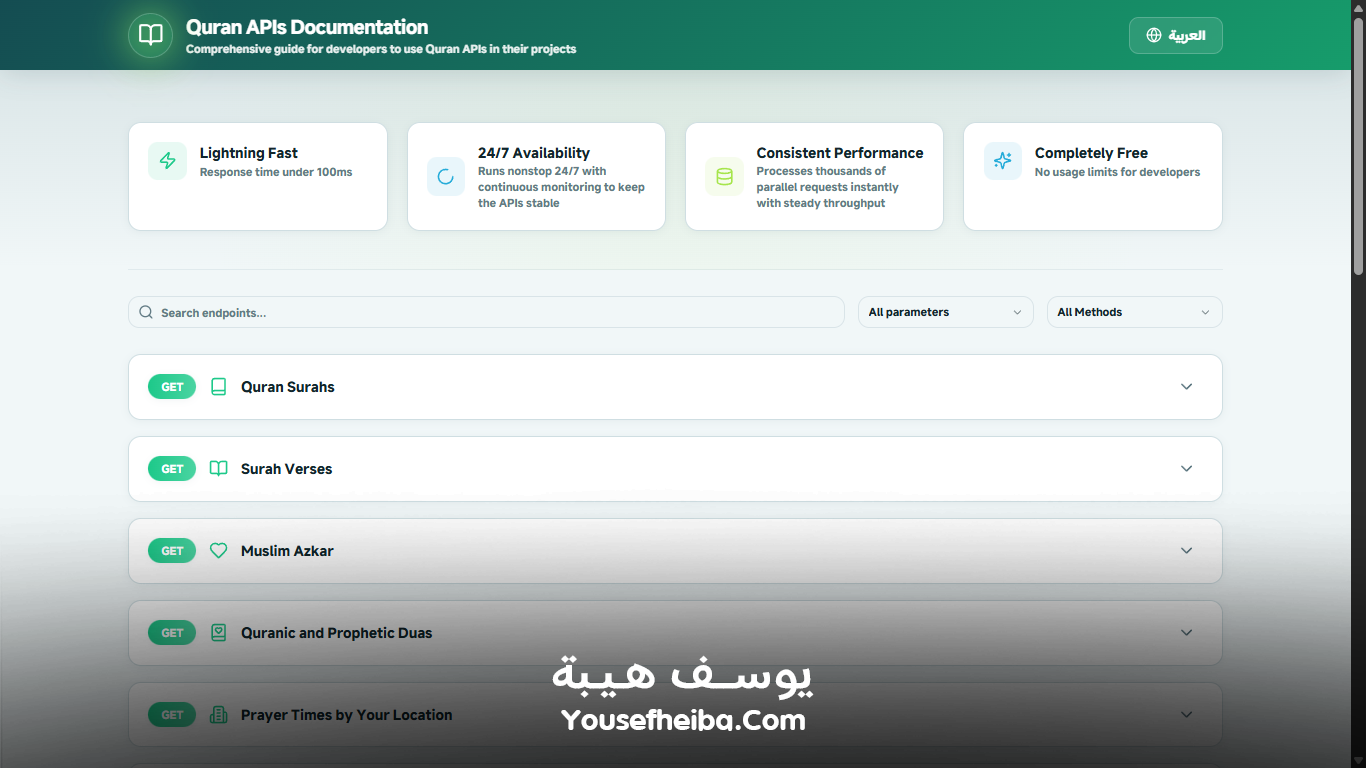Viewport: 1366px width, 768px height.
Task: Switch the page language to العربية
Action: (x=1175, y=35)
